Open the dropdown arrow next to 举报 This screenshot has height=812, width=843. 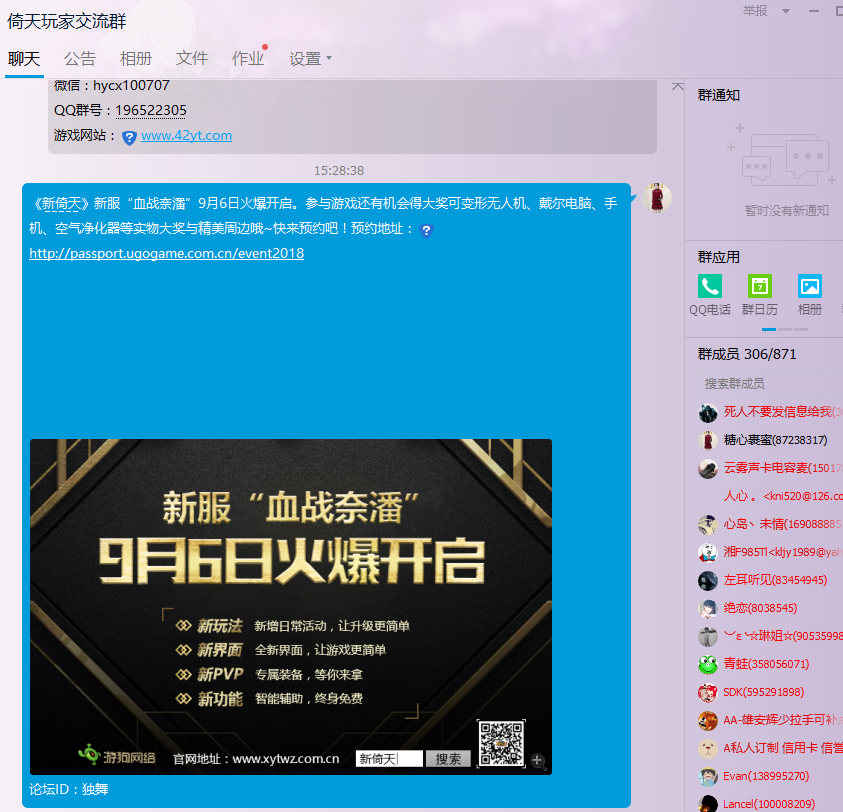point(785,11)
